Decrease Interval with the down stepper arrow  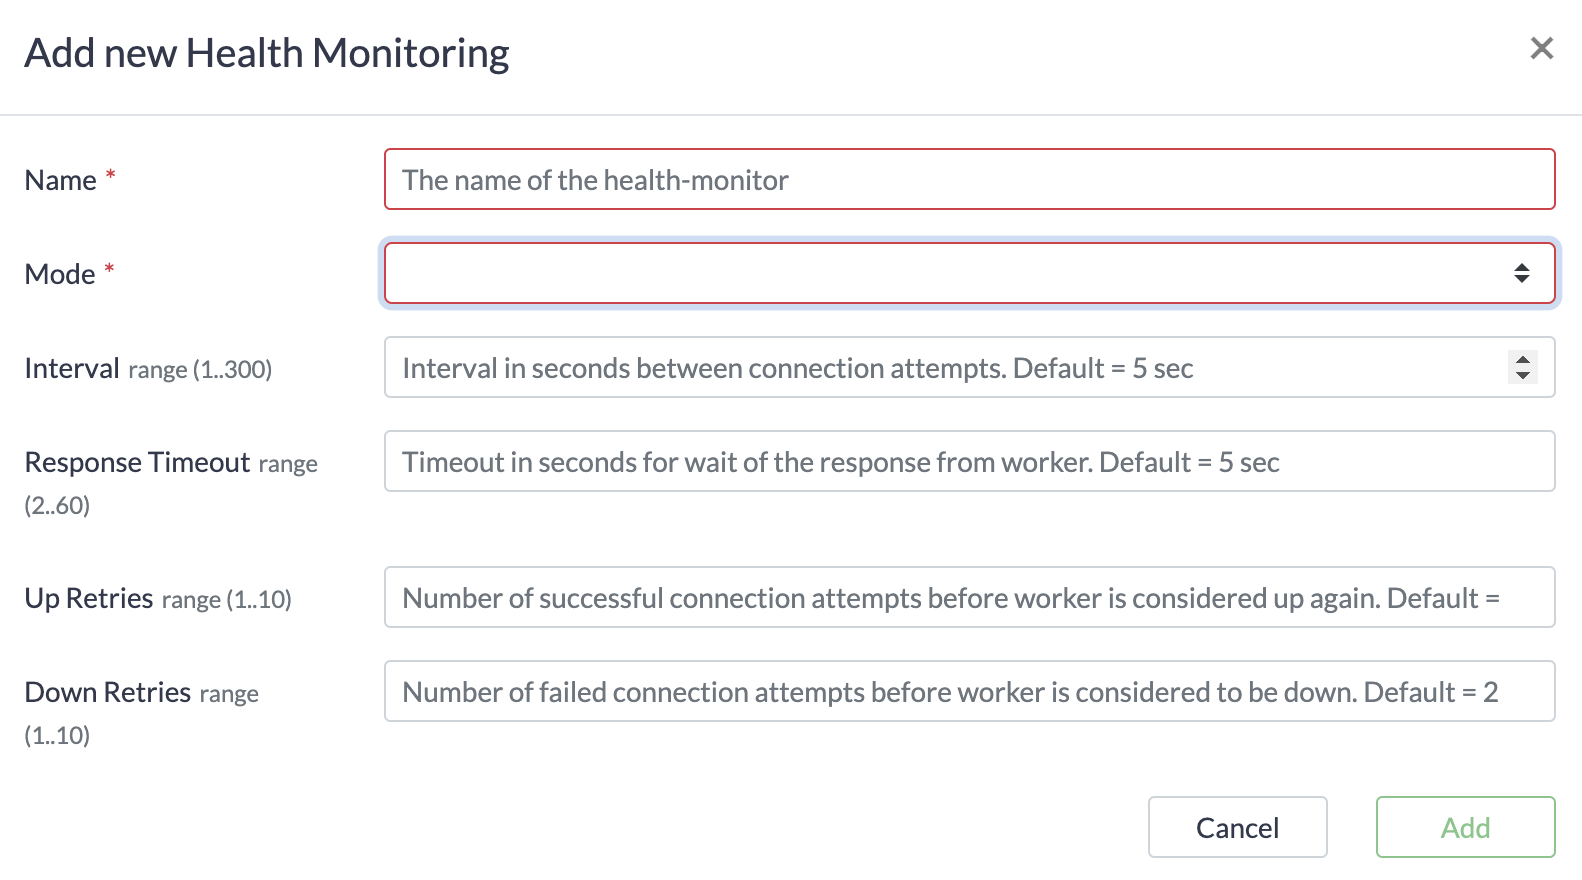pos(1522,376)
